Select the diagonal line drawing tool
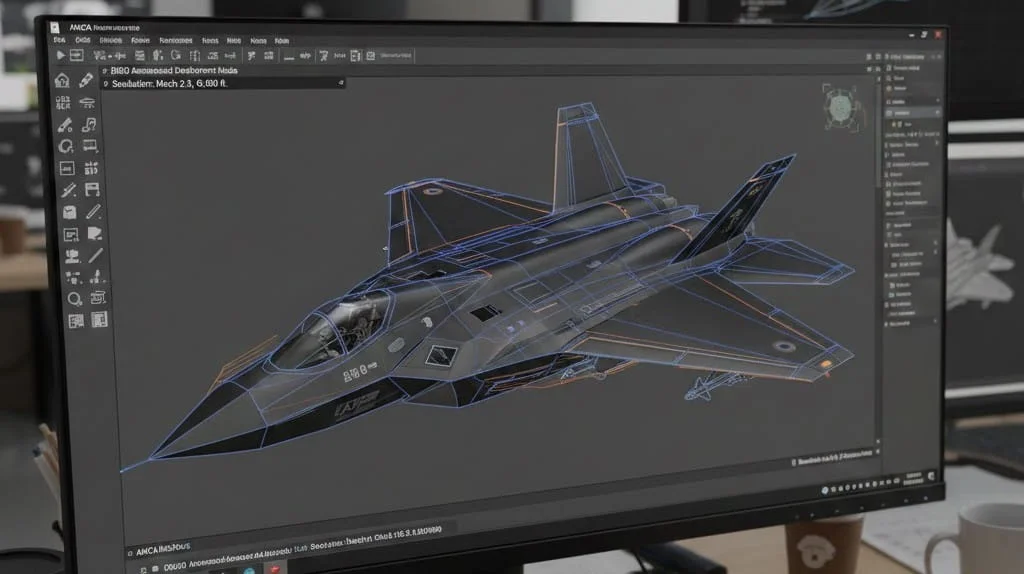The image size is (1024, 574). (96, 255)
